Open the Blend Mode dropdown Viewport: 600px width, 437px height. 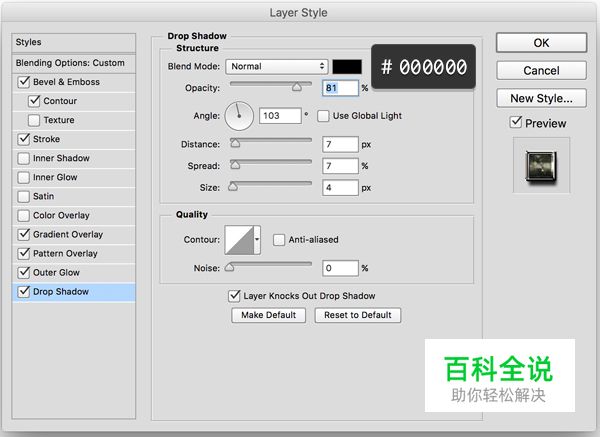click(277, 67)
